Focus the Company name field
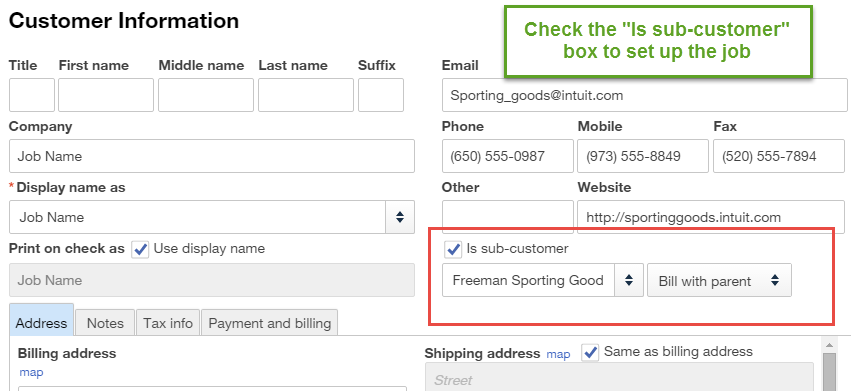Viewport: 851px width, 391px height. tap(212, 156)
